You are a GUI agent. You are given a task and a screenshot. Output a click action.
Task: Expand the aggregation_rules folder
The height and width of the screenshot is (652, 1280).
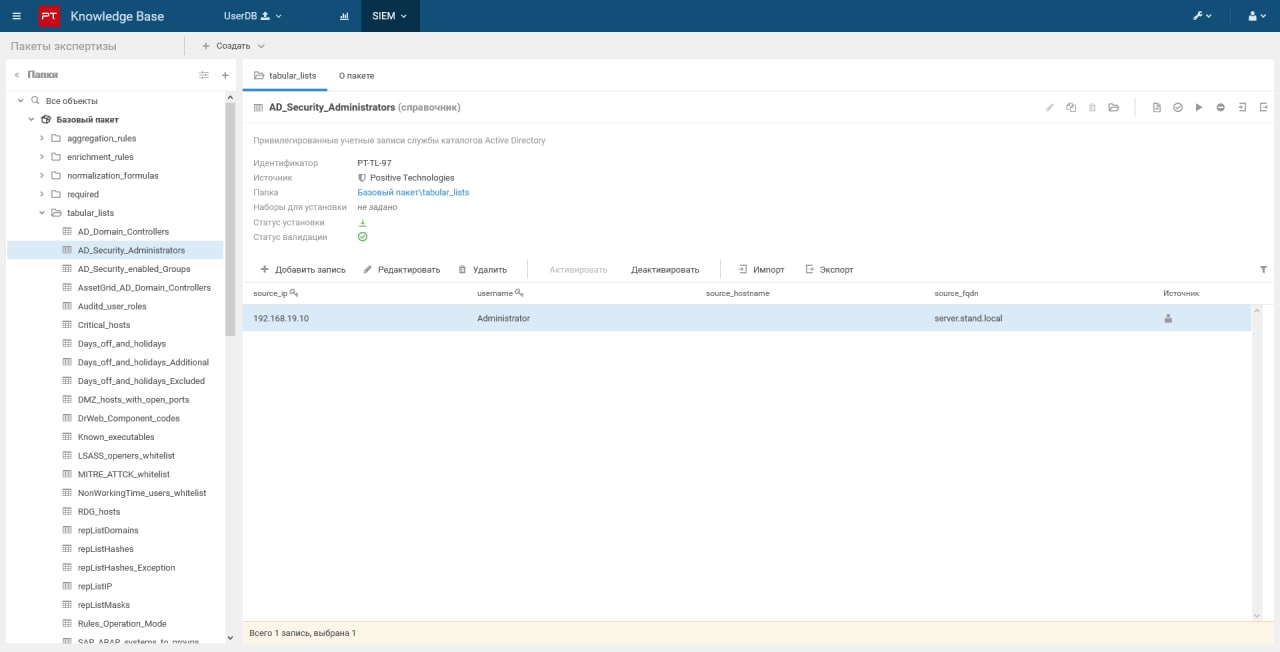click(x=41, y=138)
